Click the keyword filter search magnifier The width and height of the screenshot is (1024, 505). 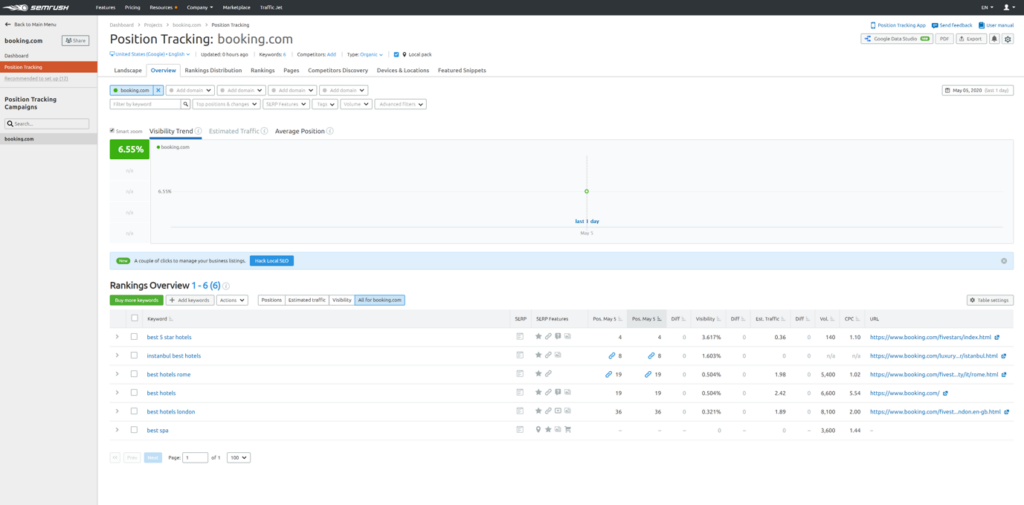click(185, 104)
